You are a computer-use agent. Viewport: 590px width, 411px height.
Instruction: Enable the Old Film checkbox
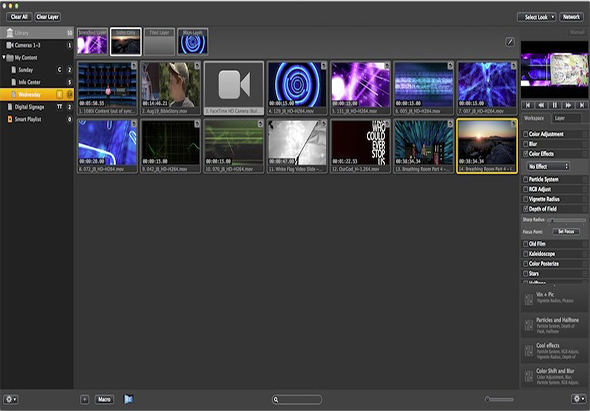(x=525, y=244)
